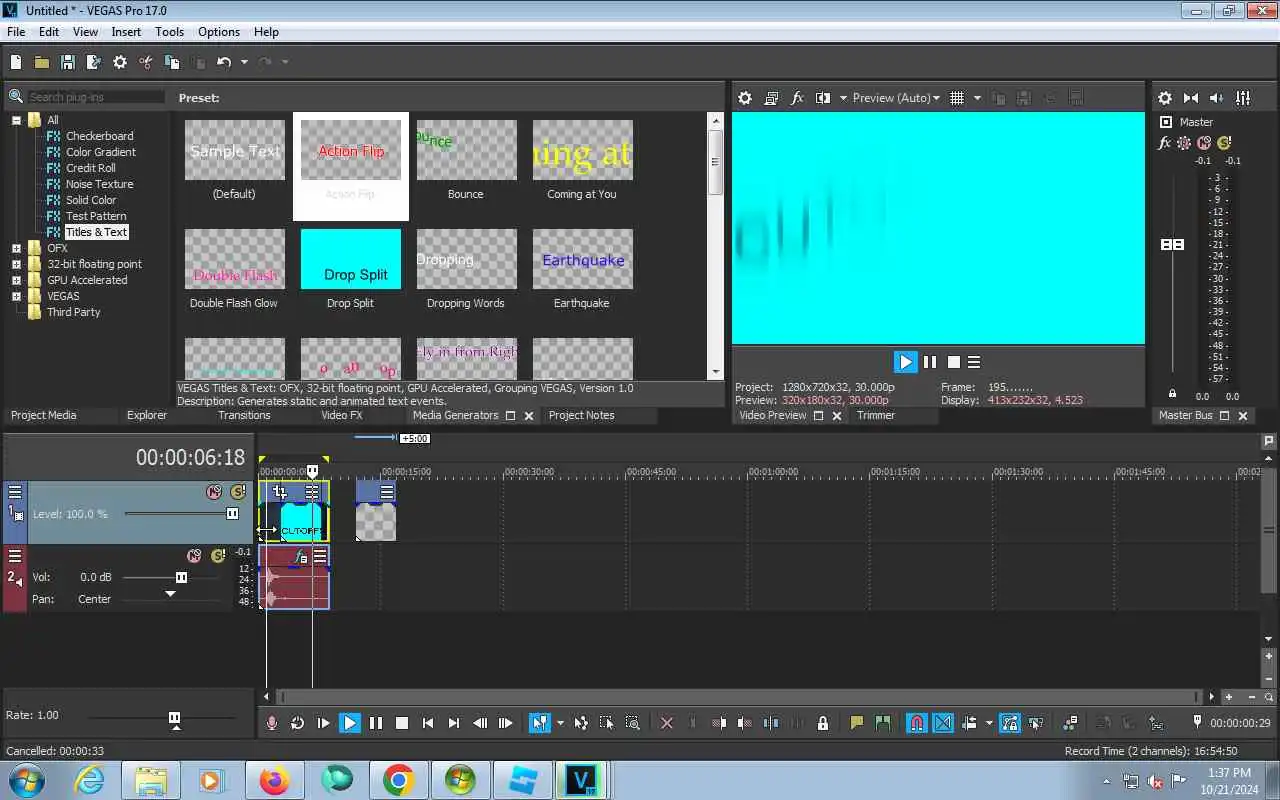Lock the event with the padlock icon
This screenshot has width=1280, height=800.
822,723
